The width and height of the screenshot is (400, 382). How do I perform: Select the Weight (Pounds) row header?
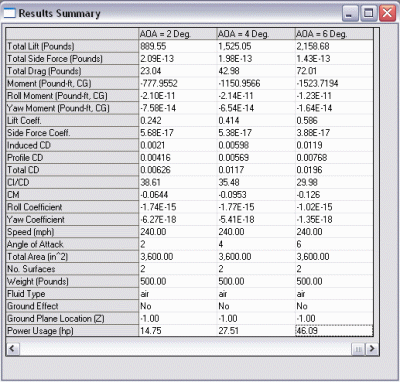72,281
